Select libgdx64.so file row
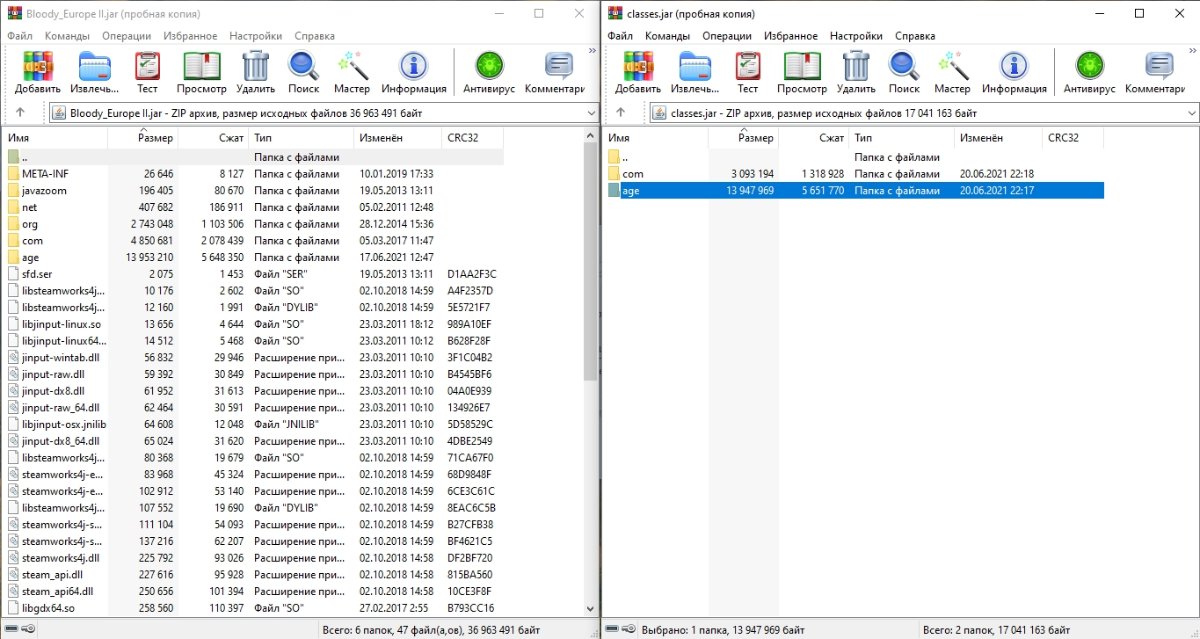The image size is (1200, 639). [254, 608]
